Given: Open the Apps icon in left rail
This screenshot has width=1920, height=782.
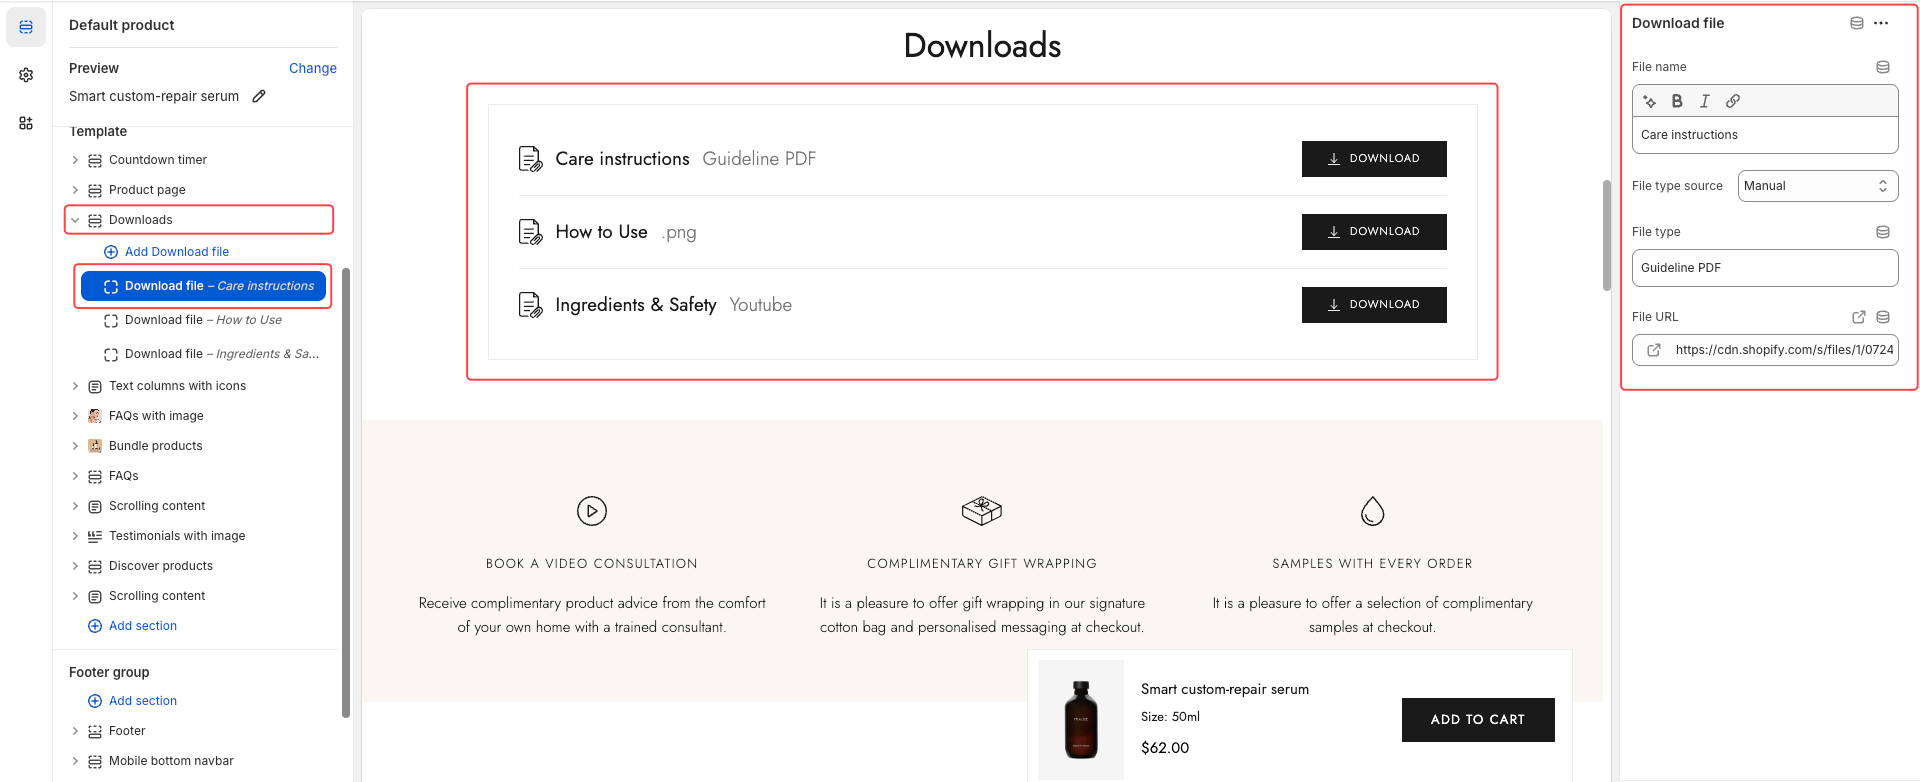Looking at the screenshot, I should point(26,123).
